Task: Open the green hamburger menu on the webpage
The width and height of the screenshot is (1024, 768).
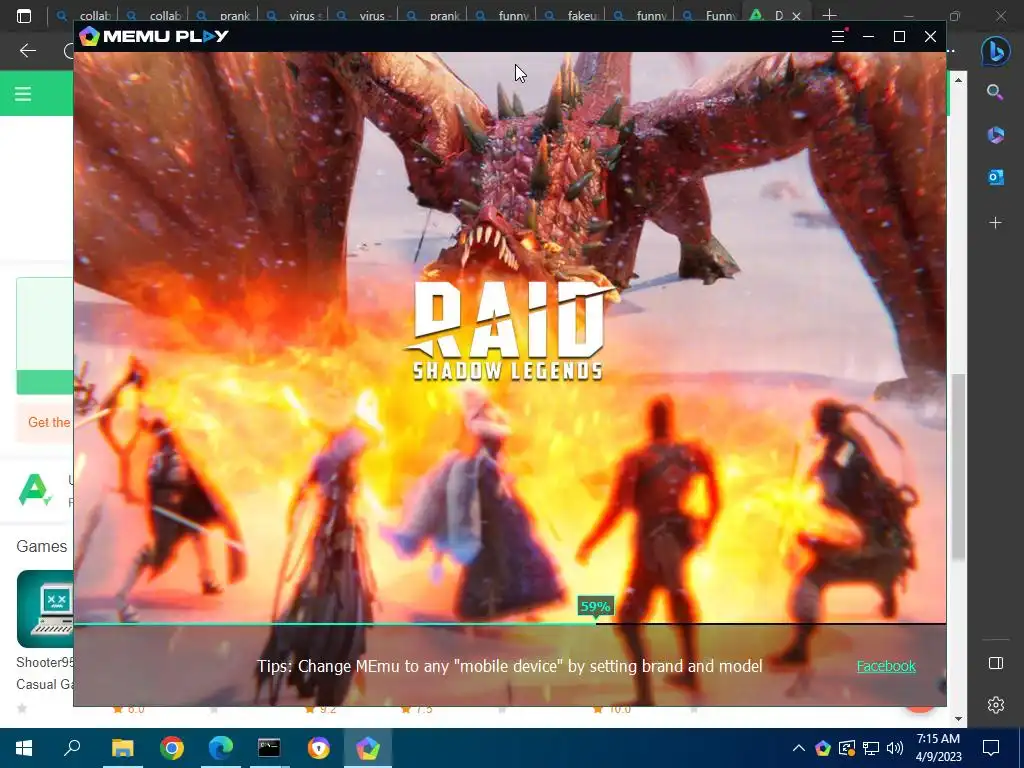Action: click(23, 94)
